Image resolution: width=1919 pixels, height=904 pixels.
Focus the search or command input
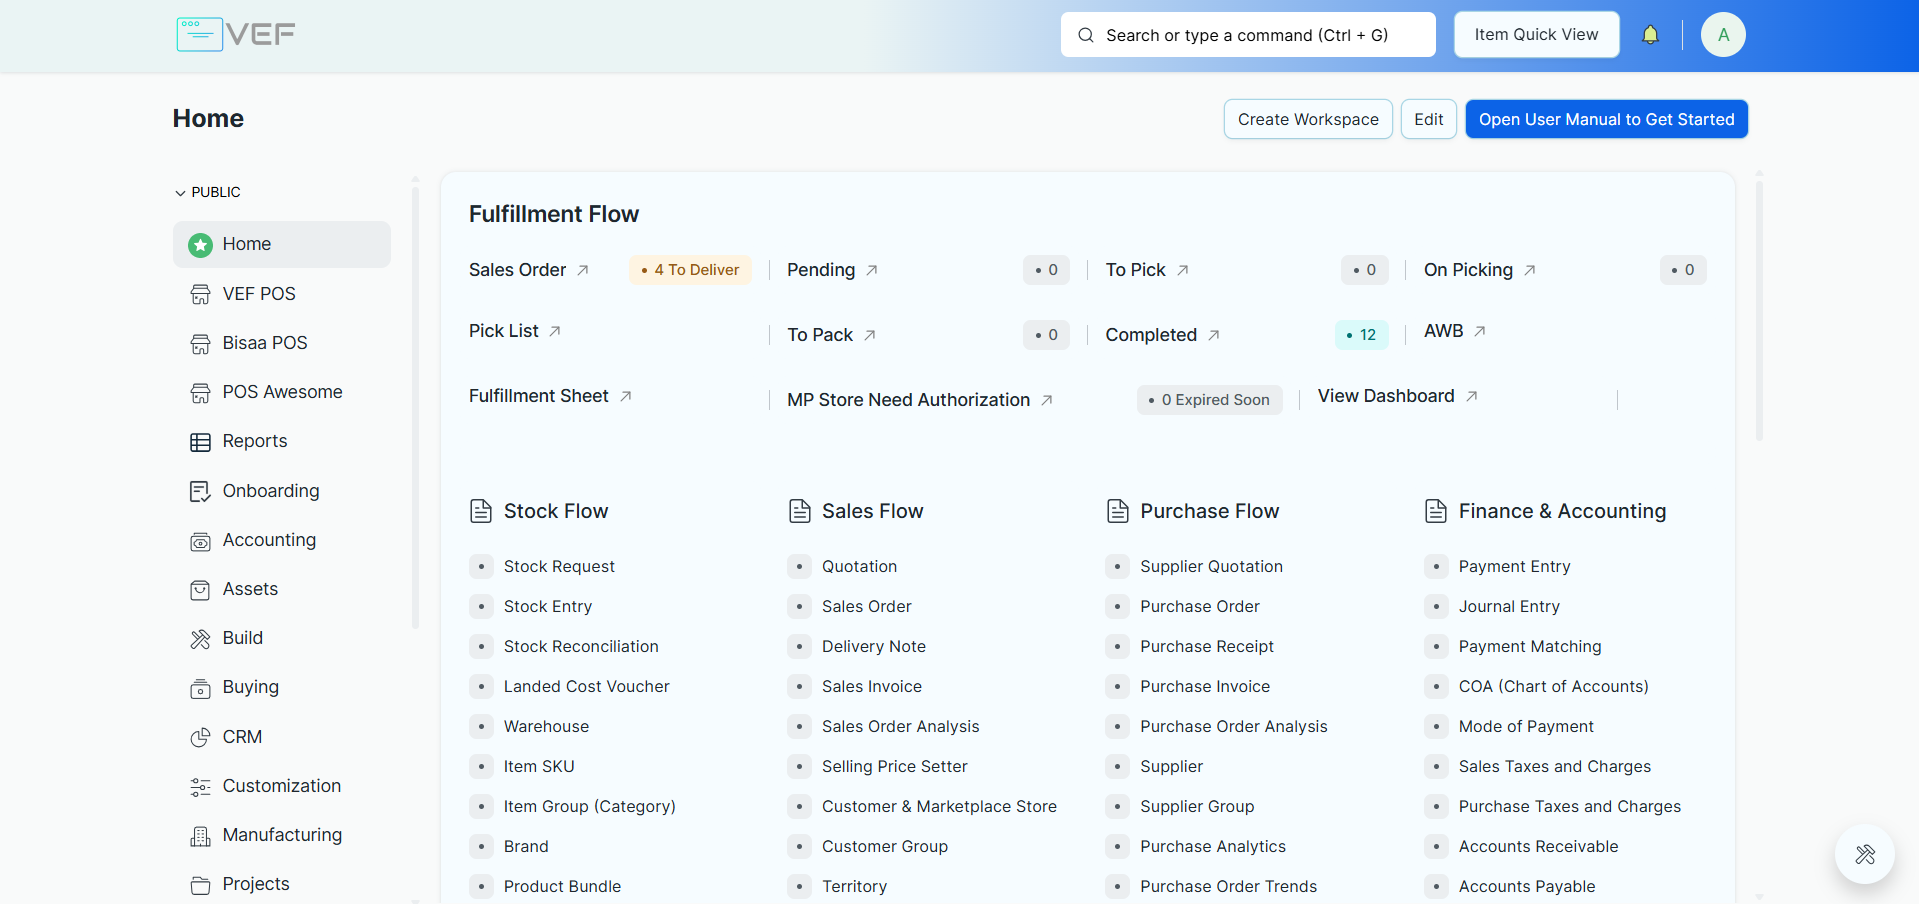tap(1247, 35)
